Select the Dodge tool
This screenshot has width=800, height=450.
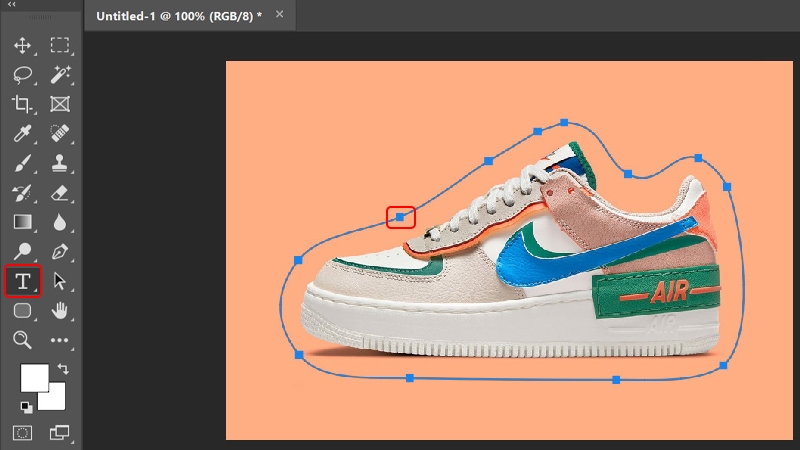22,252
